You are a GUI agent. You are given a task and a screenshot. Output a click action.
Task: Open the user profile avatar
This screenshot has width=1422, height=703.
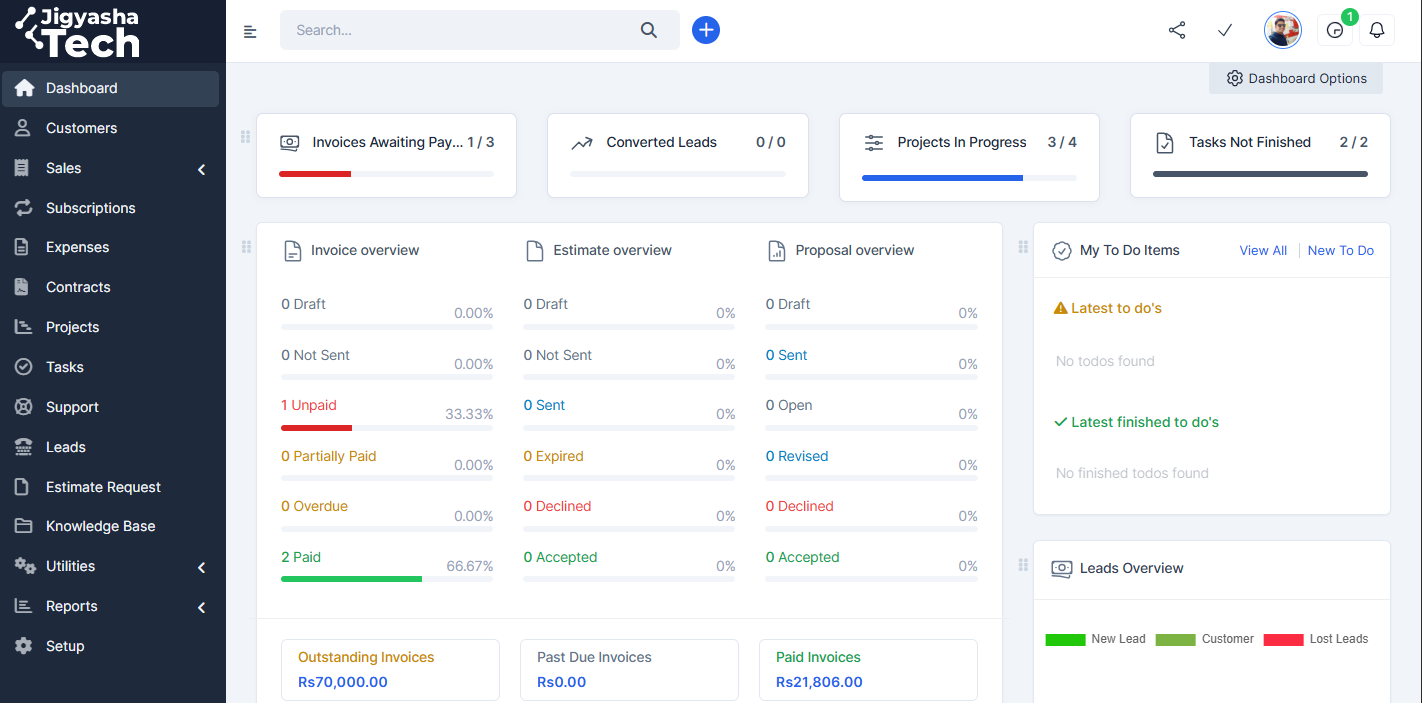1282,30
